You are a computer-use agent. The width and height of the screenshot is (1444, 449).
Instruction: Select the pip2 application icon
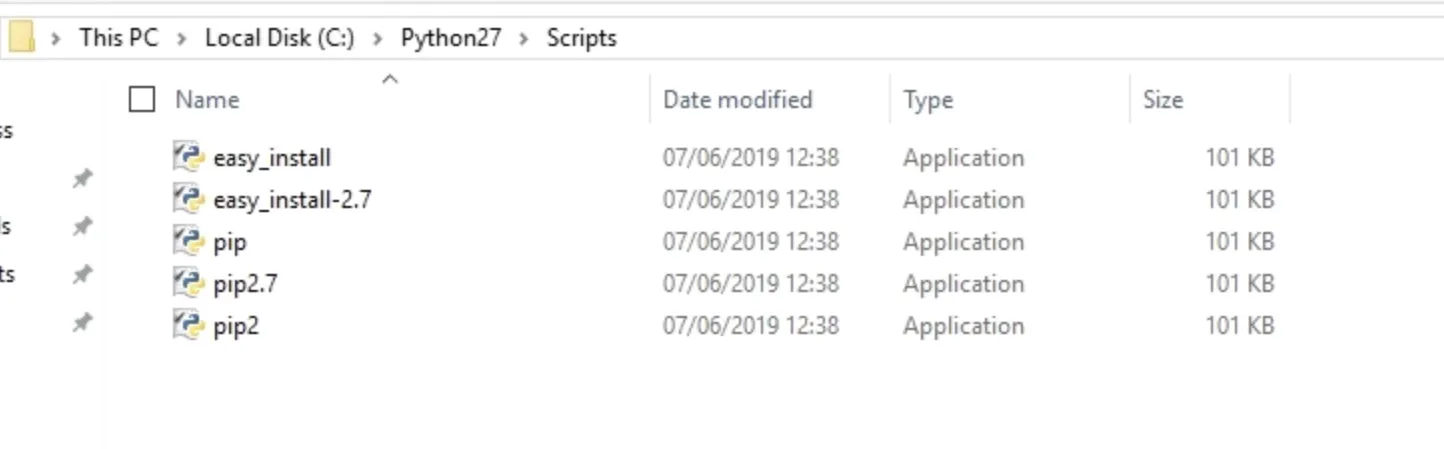188,325
